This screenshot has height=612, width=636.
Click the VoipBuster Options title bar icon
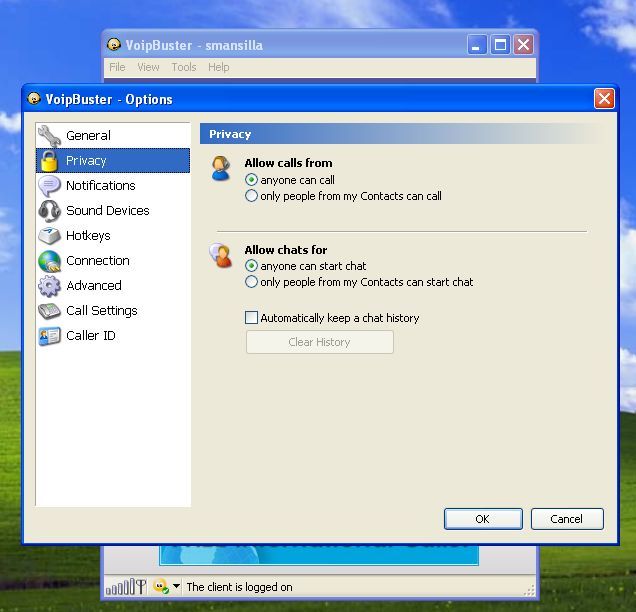34,99
